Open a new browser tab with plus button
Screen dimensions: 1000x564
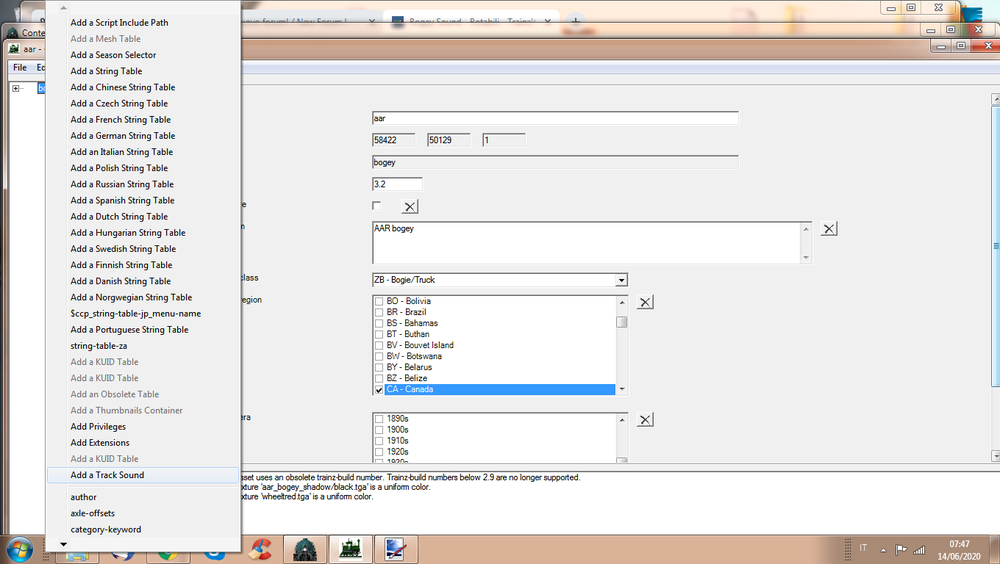pyautogui.click(x=575, y=20)
